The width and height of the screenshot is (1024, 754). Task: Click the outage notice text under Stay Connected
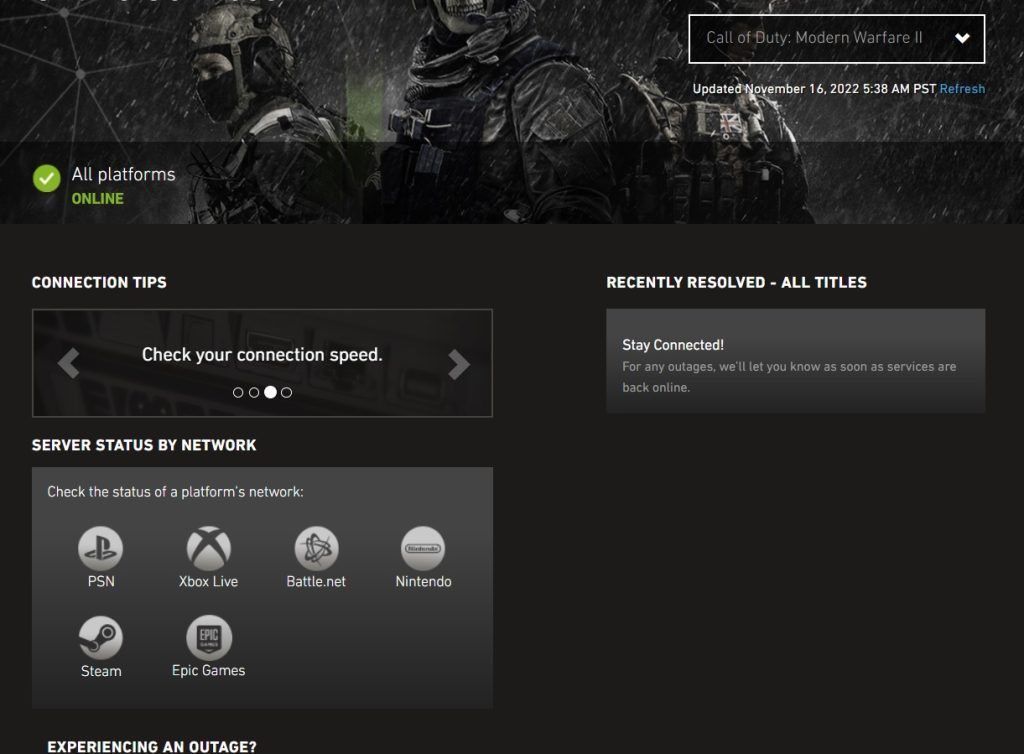(789, 377)
